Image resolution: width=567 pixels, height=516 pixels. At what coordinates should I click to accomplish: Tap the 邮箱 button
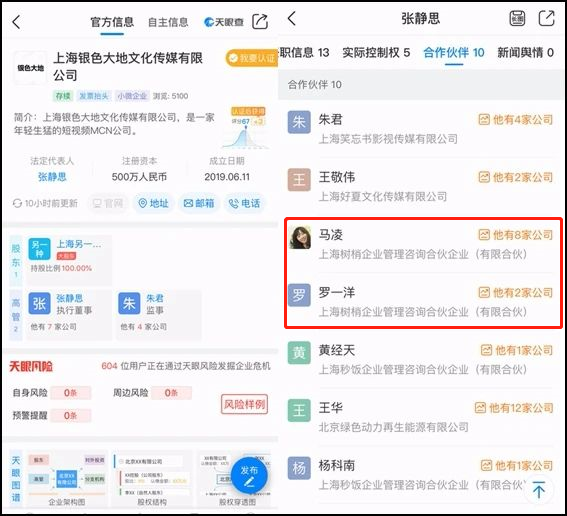(x=199, y=204)
